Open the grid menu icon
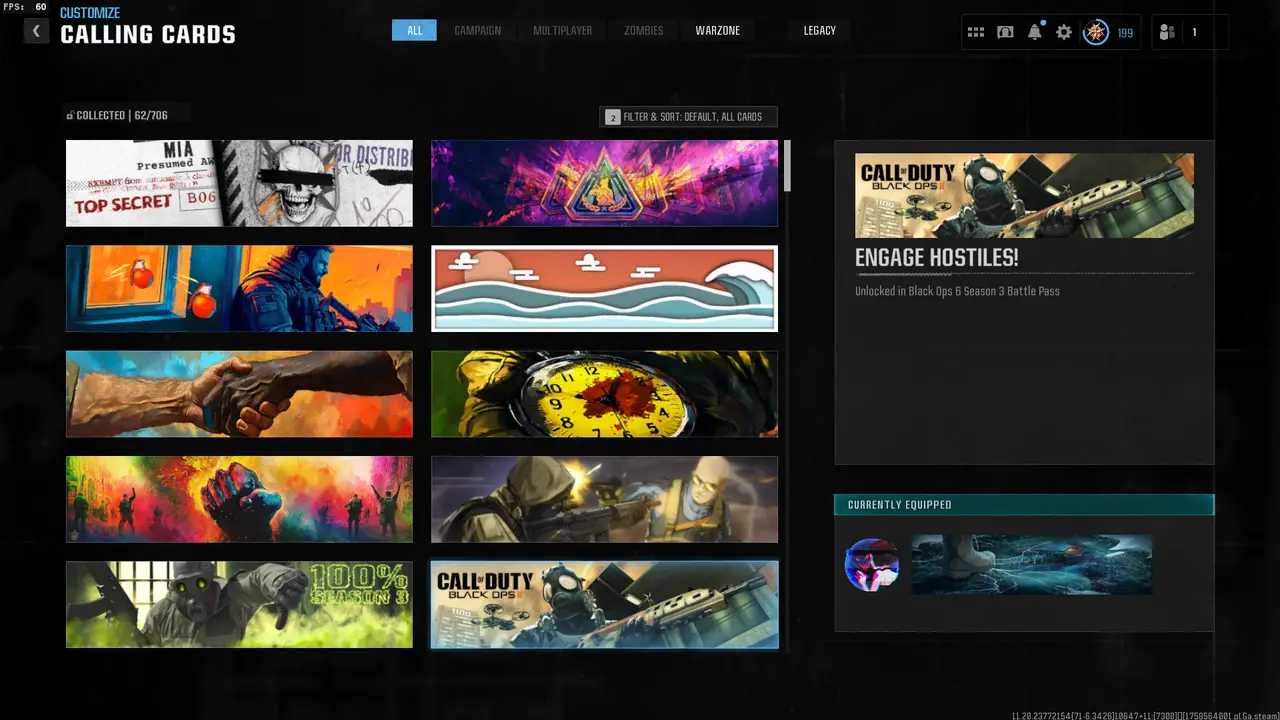This screenshot has height=720, width=1280. [x=976, y=32]
